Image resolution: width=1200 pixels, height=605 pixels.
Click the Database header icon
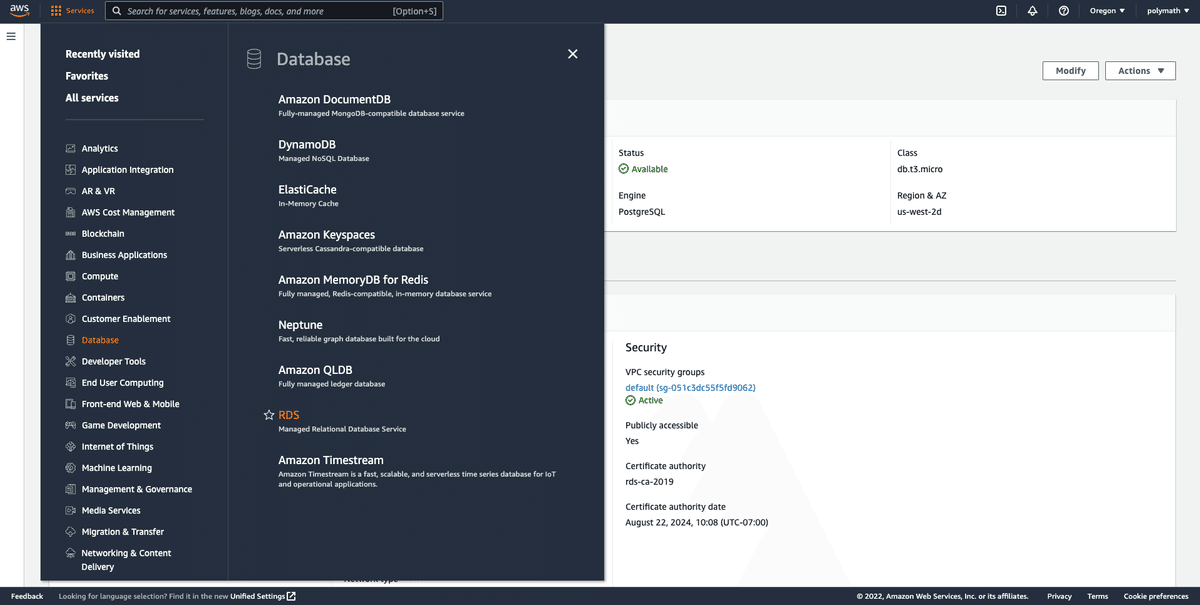tap(254, 59)
